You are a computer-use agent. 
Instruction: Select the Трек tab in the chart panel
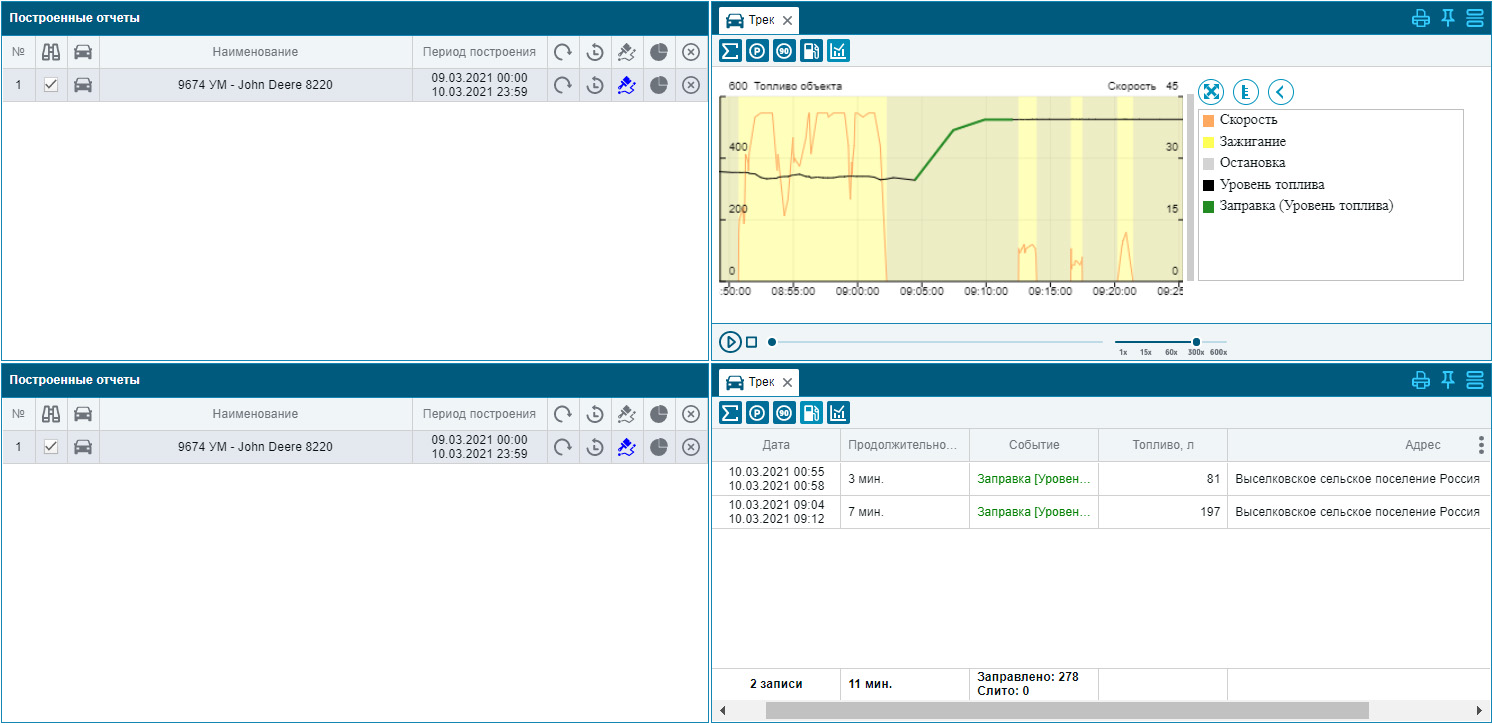(x=759, y=20)
